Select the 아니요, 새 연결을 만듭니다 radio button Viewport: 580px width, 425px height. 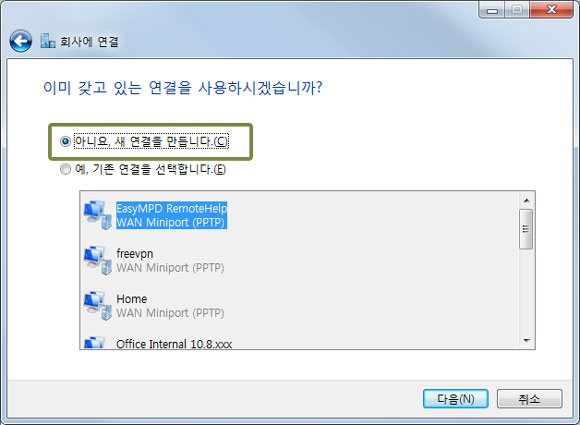[65, 141]
